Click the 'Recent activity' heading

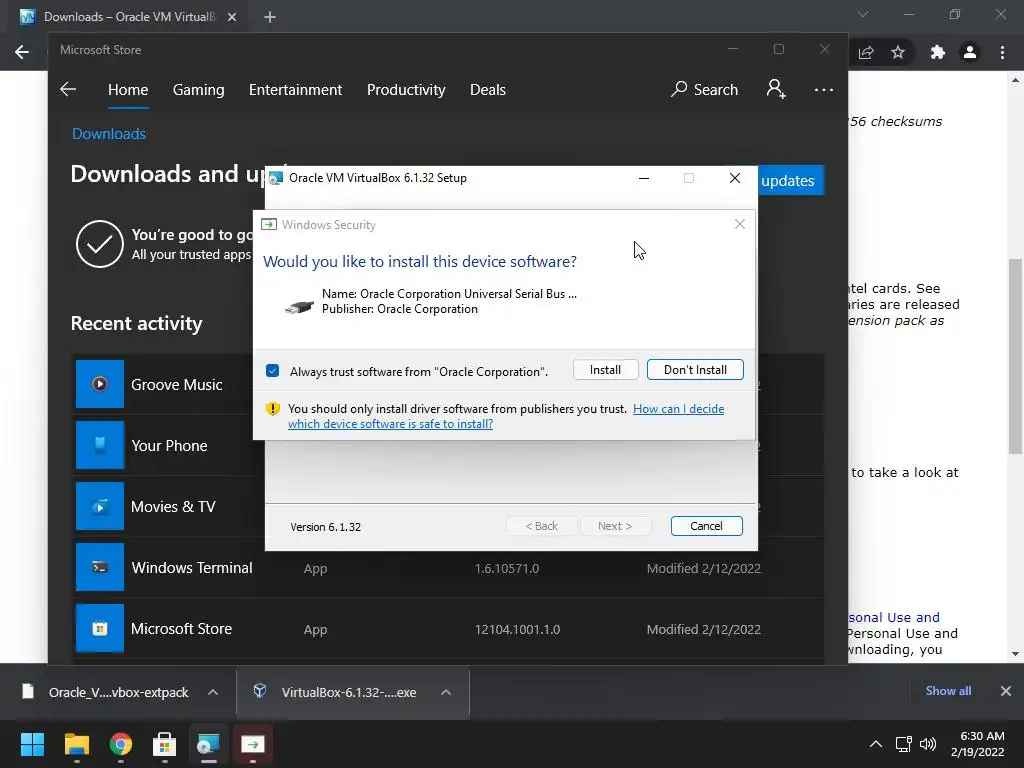136,323
